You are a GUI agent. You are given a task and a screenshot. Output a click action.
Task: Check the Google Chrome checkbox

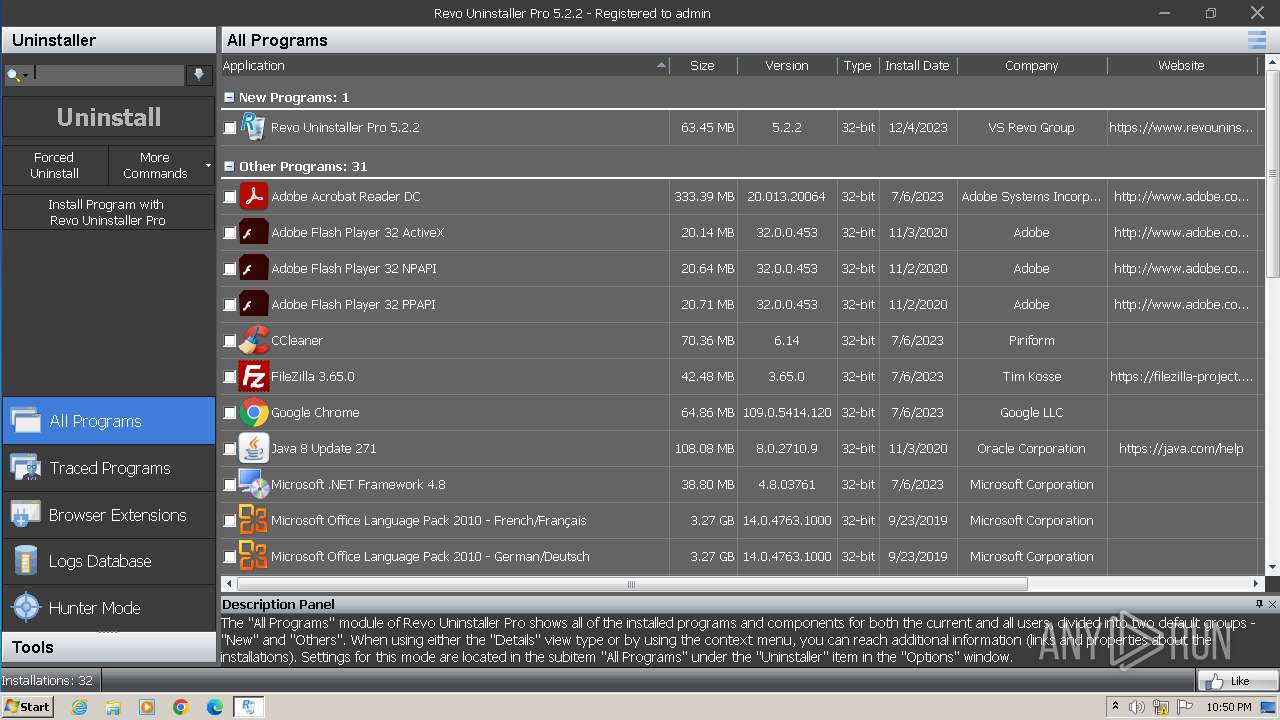pos(230,413)
